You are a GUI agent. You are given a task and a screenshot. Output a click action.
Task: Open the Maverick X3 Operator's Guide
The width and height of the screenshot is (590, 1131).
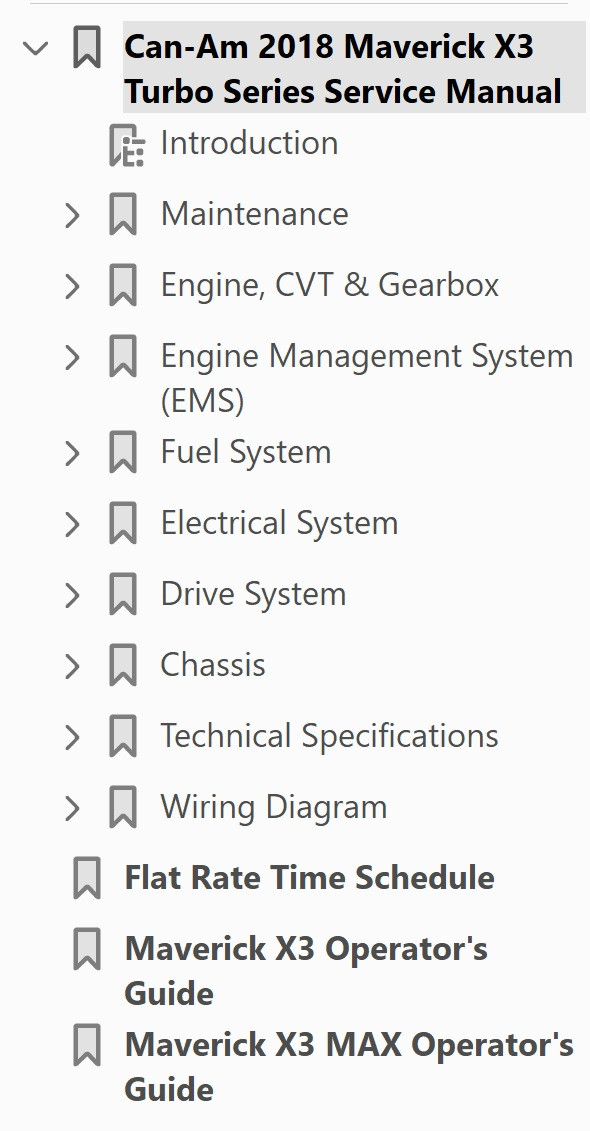click(306, 950)
